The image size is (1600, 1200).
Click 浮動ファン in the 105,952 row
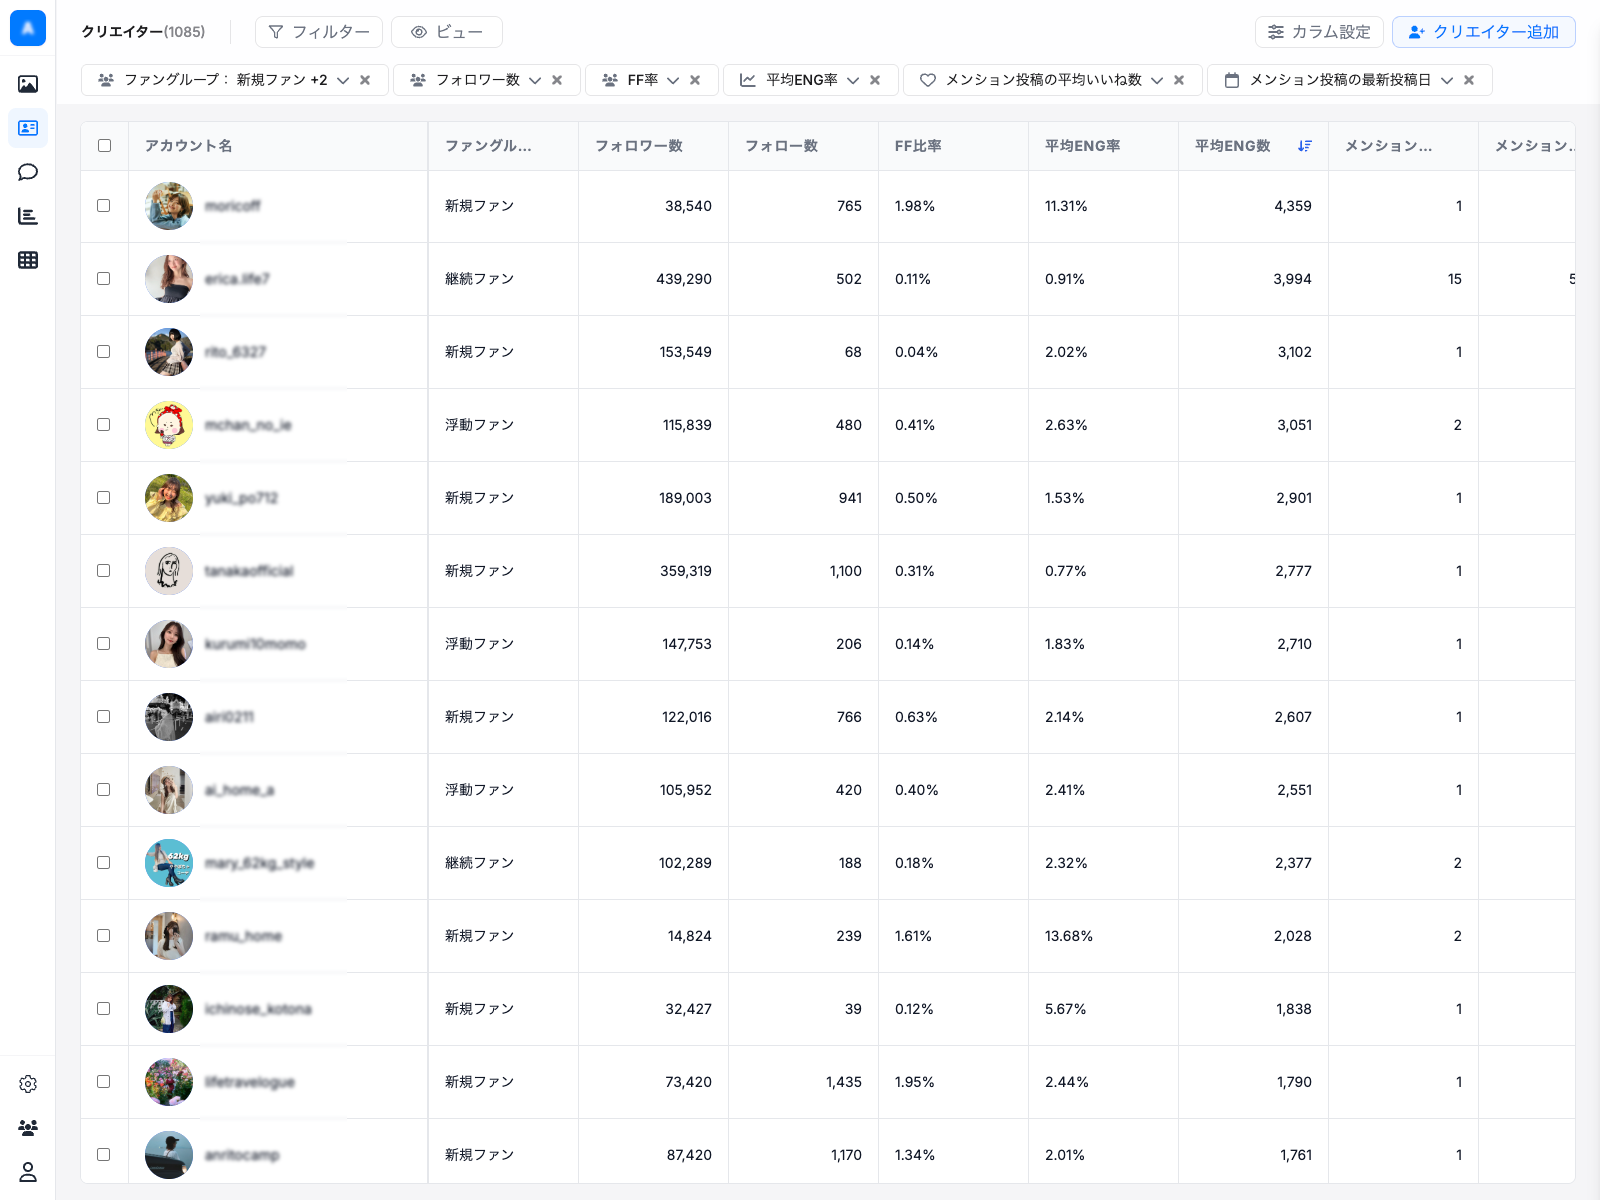pos(480,790)
